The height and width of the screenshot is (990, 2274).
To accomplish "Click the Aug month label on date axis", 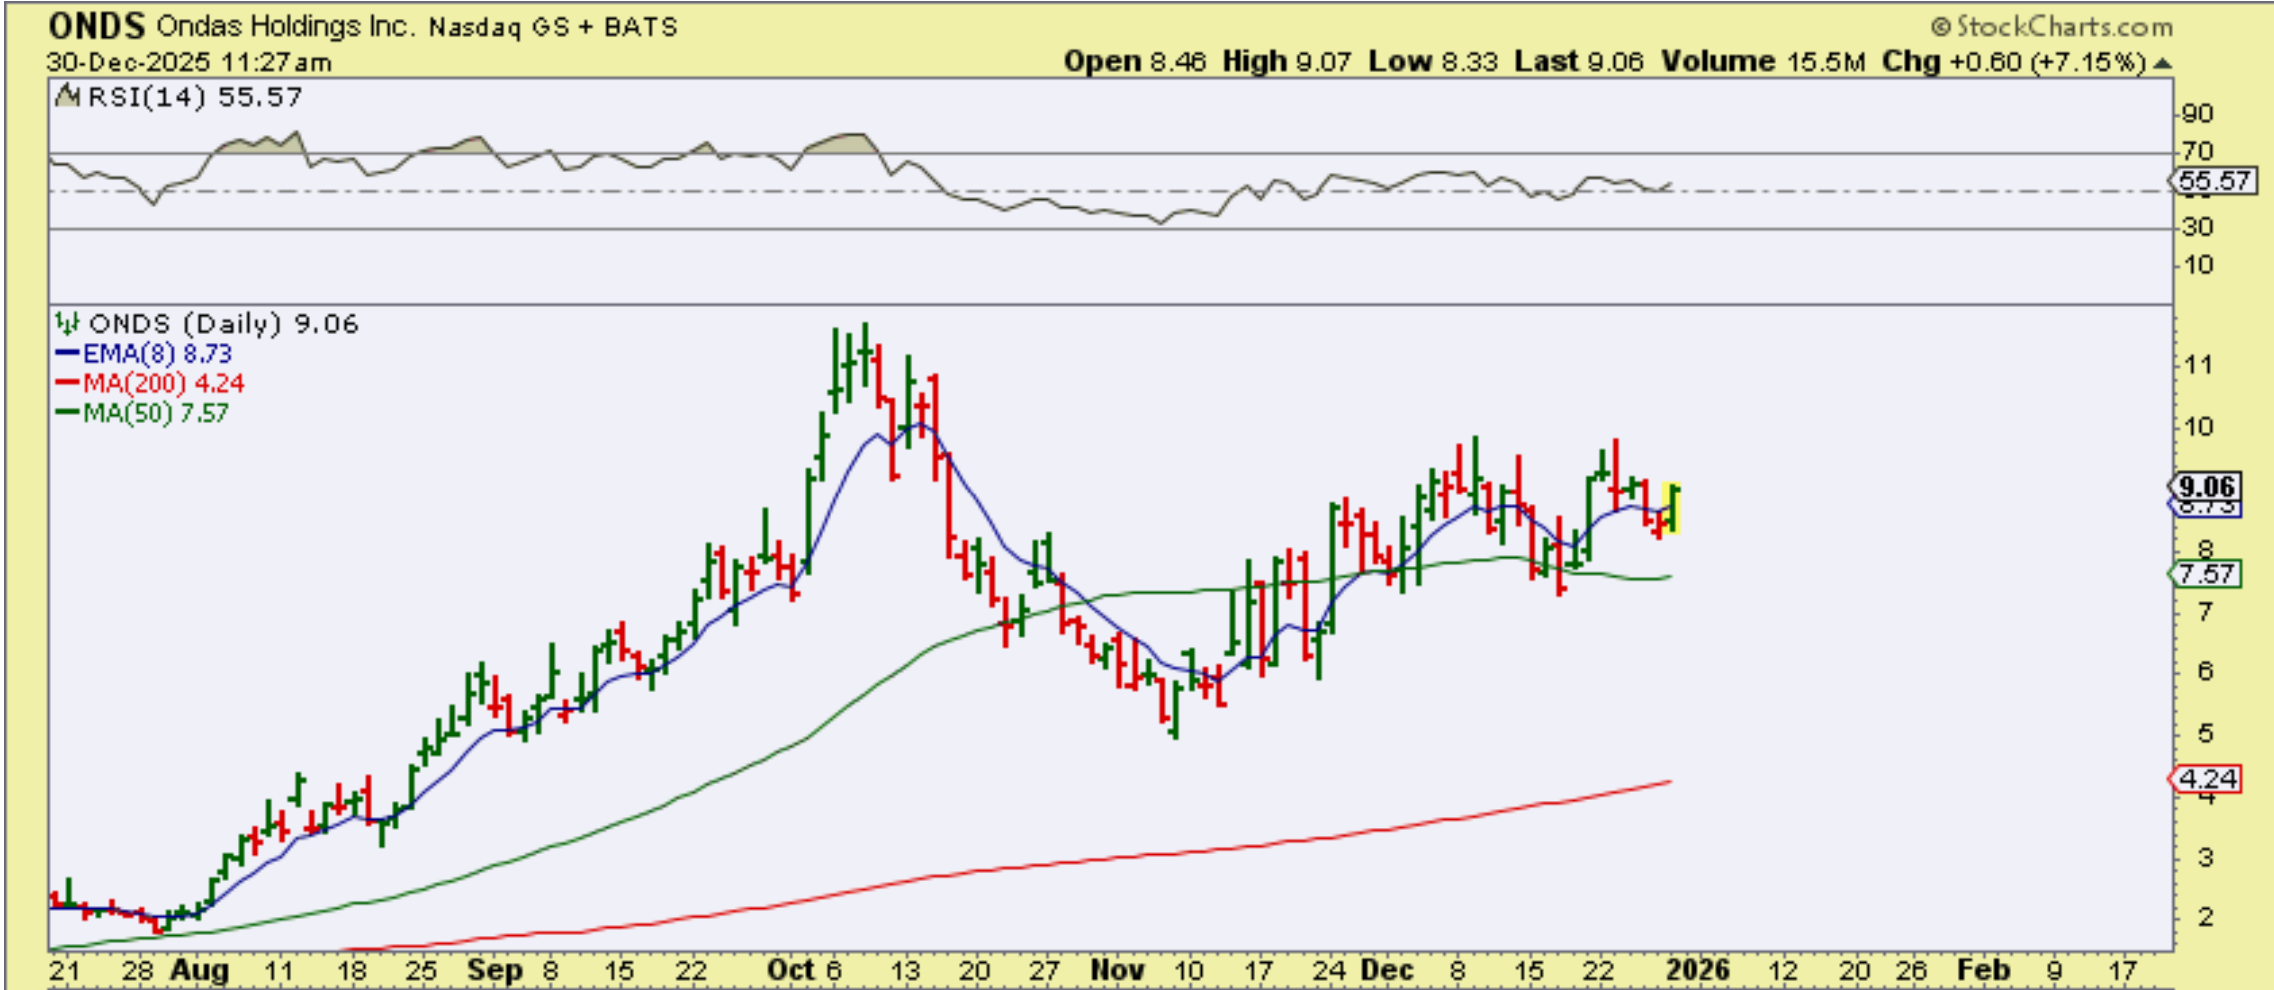I will (x=199, y=970).
